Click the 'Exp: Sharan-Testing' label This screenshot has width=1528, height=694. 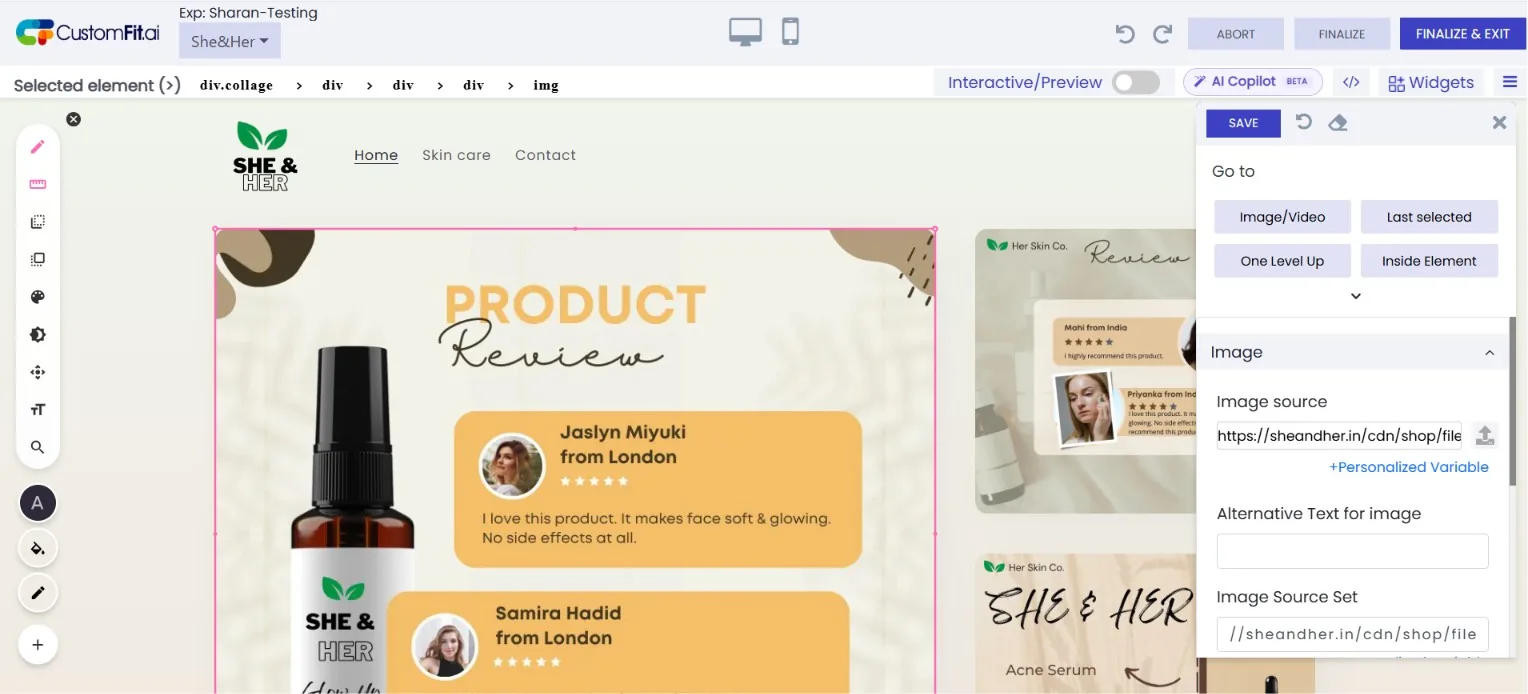(248, 13)
